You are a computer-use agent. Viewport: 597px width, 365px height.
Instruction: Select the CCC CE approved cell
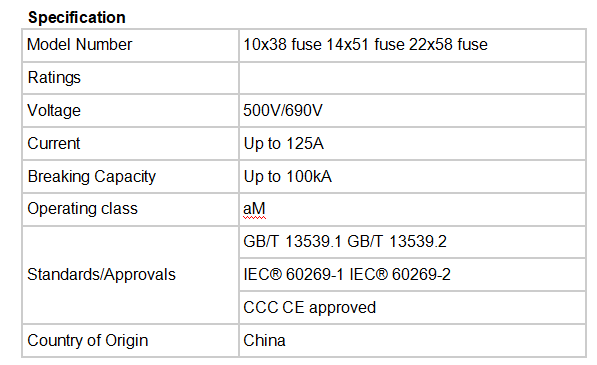pyautogui.click(x=412, y=308)
